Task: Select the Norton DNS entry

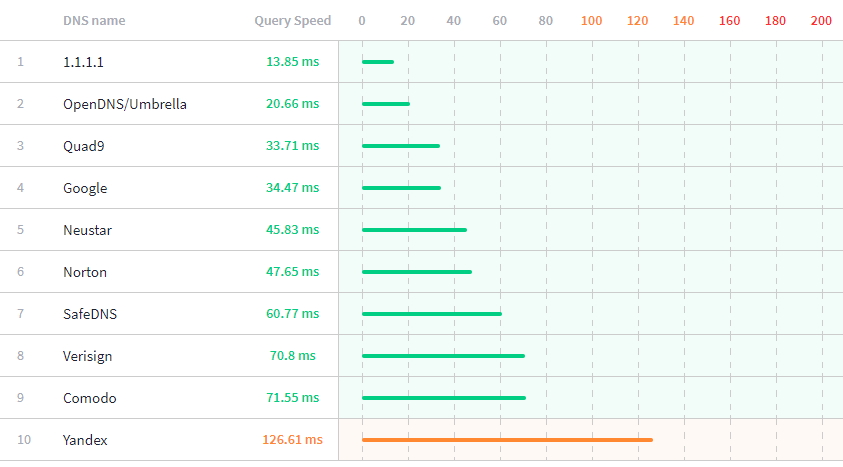Action: point(85,272)
